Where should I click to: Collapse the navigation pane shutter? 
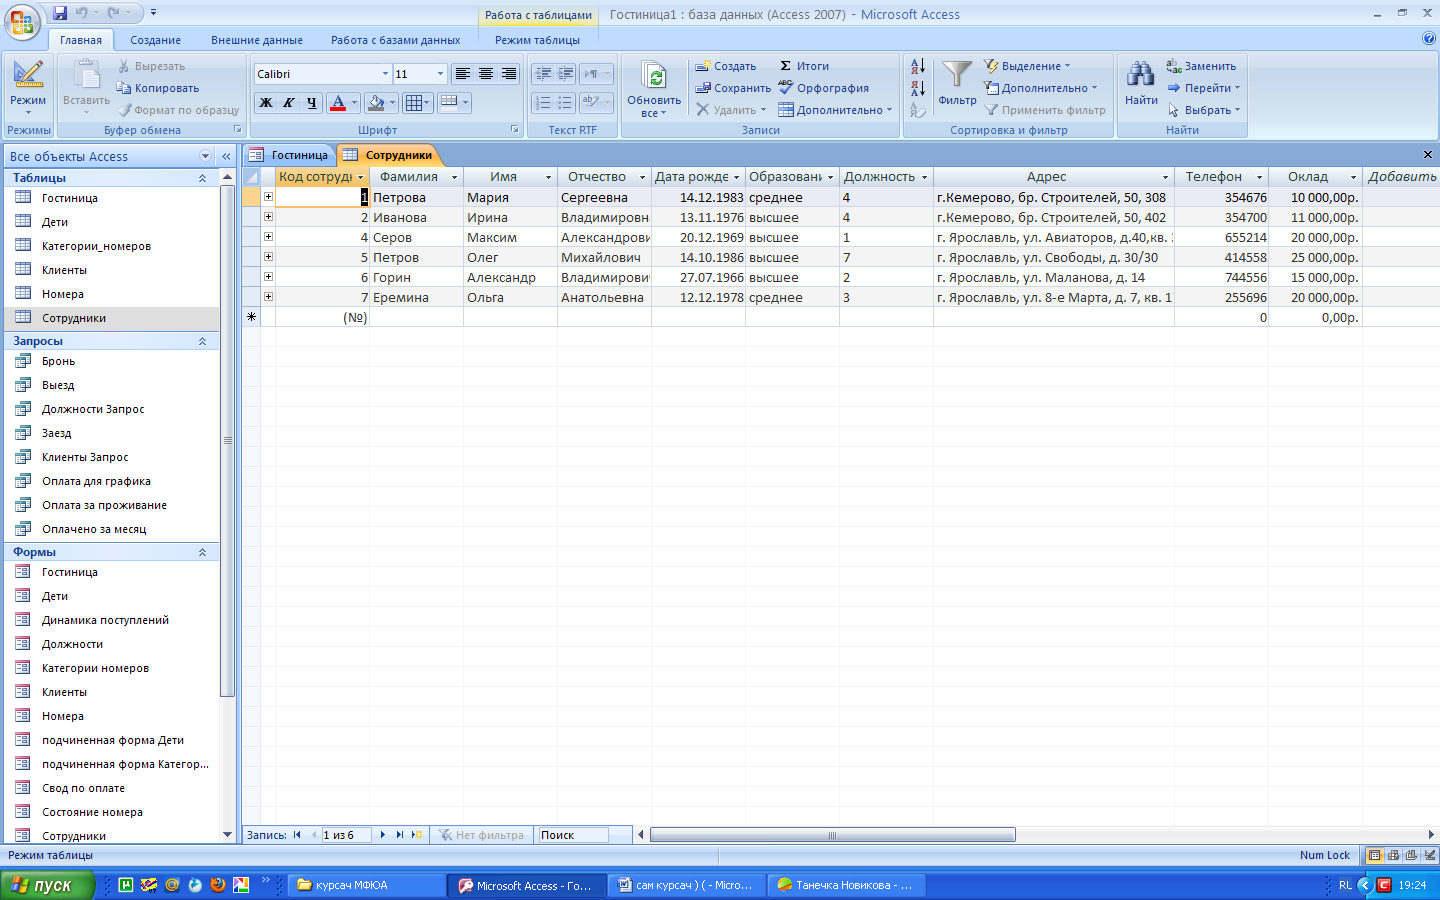226,156
